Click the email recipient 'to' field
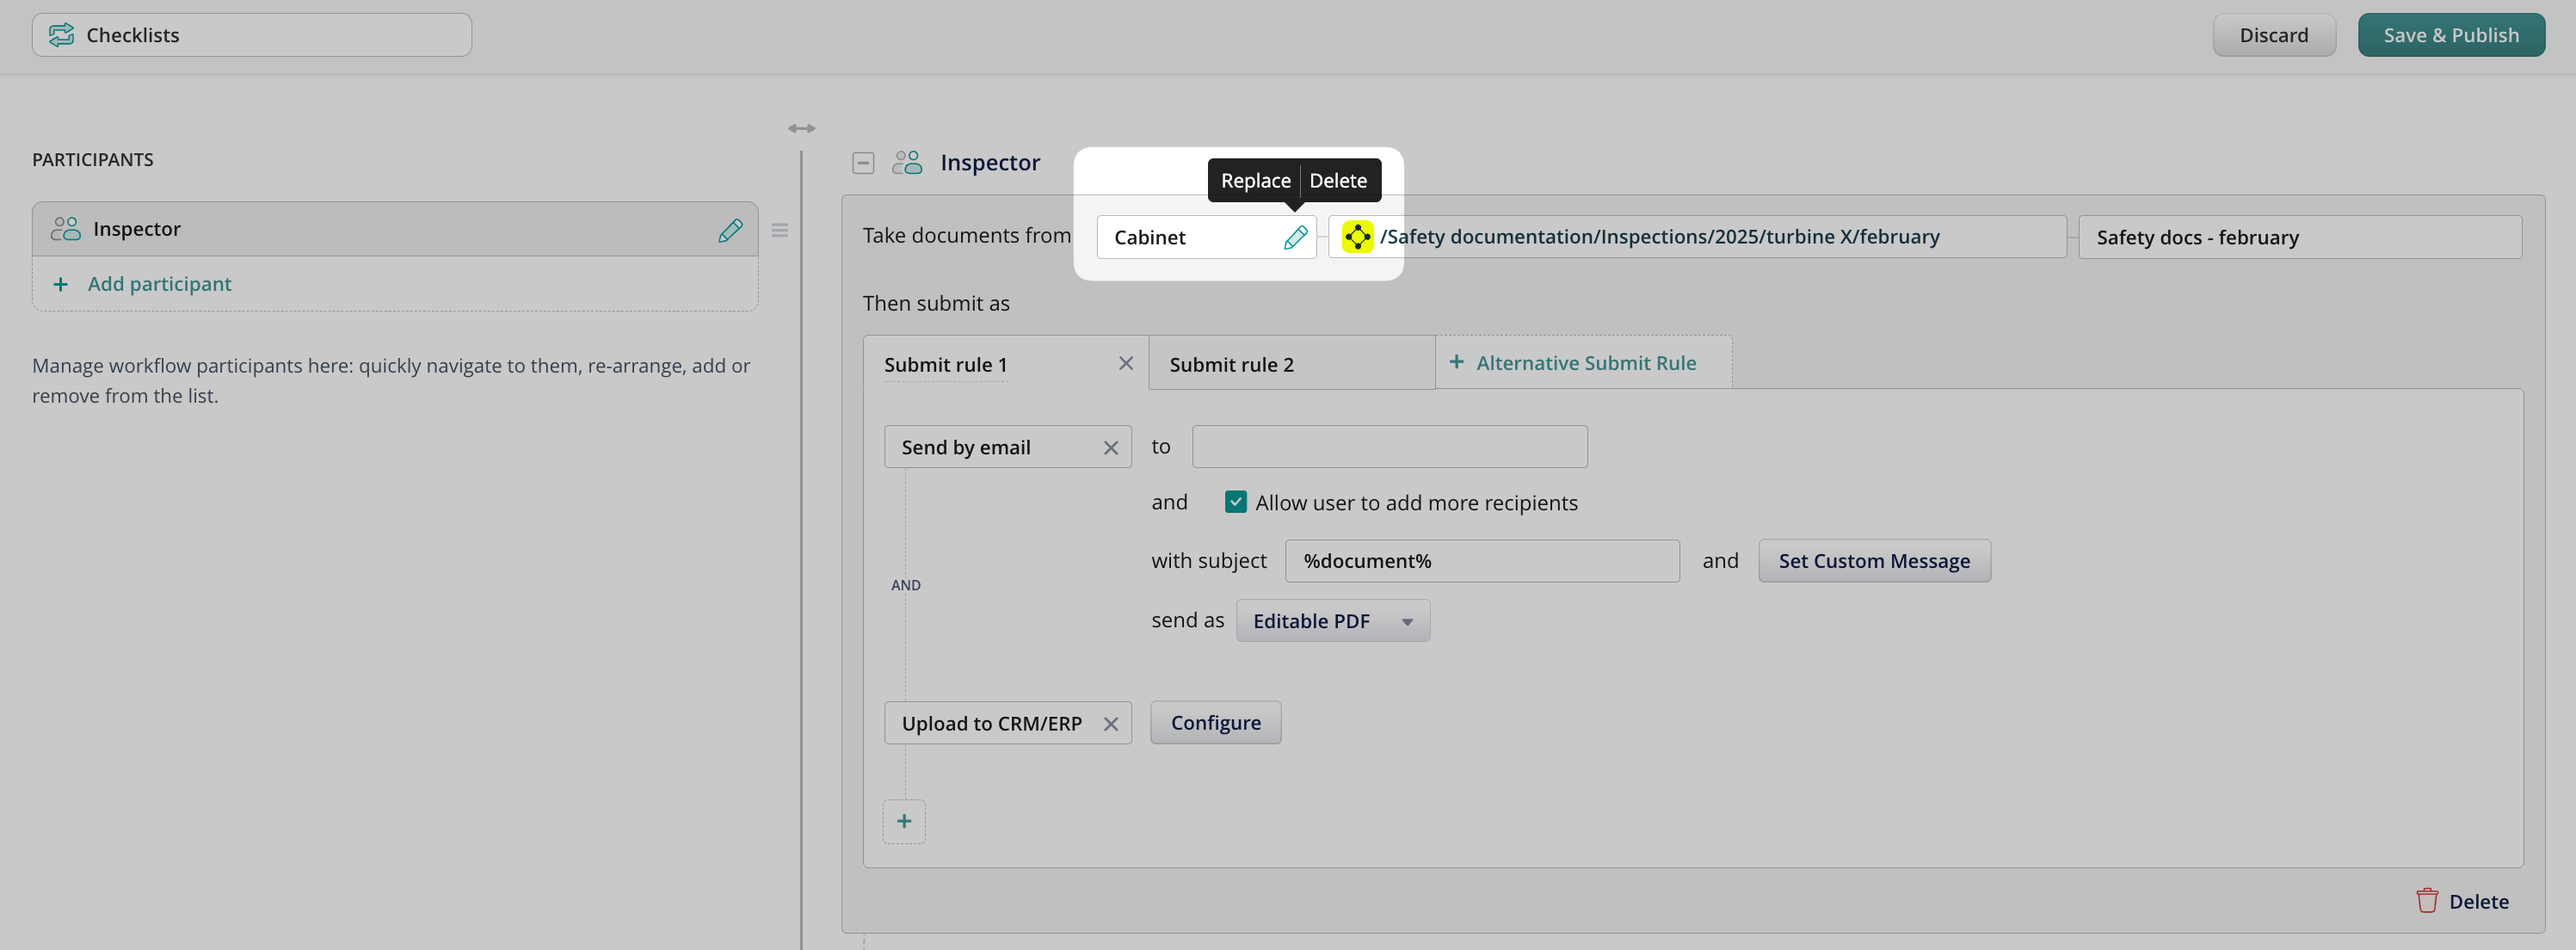The height and width of the screenshot is (950, 2576). [1389, 447]
